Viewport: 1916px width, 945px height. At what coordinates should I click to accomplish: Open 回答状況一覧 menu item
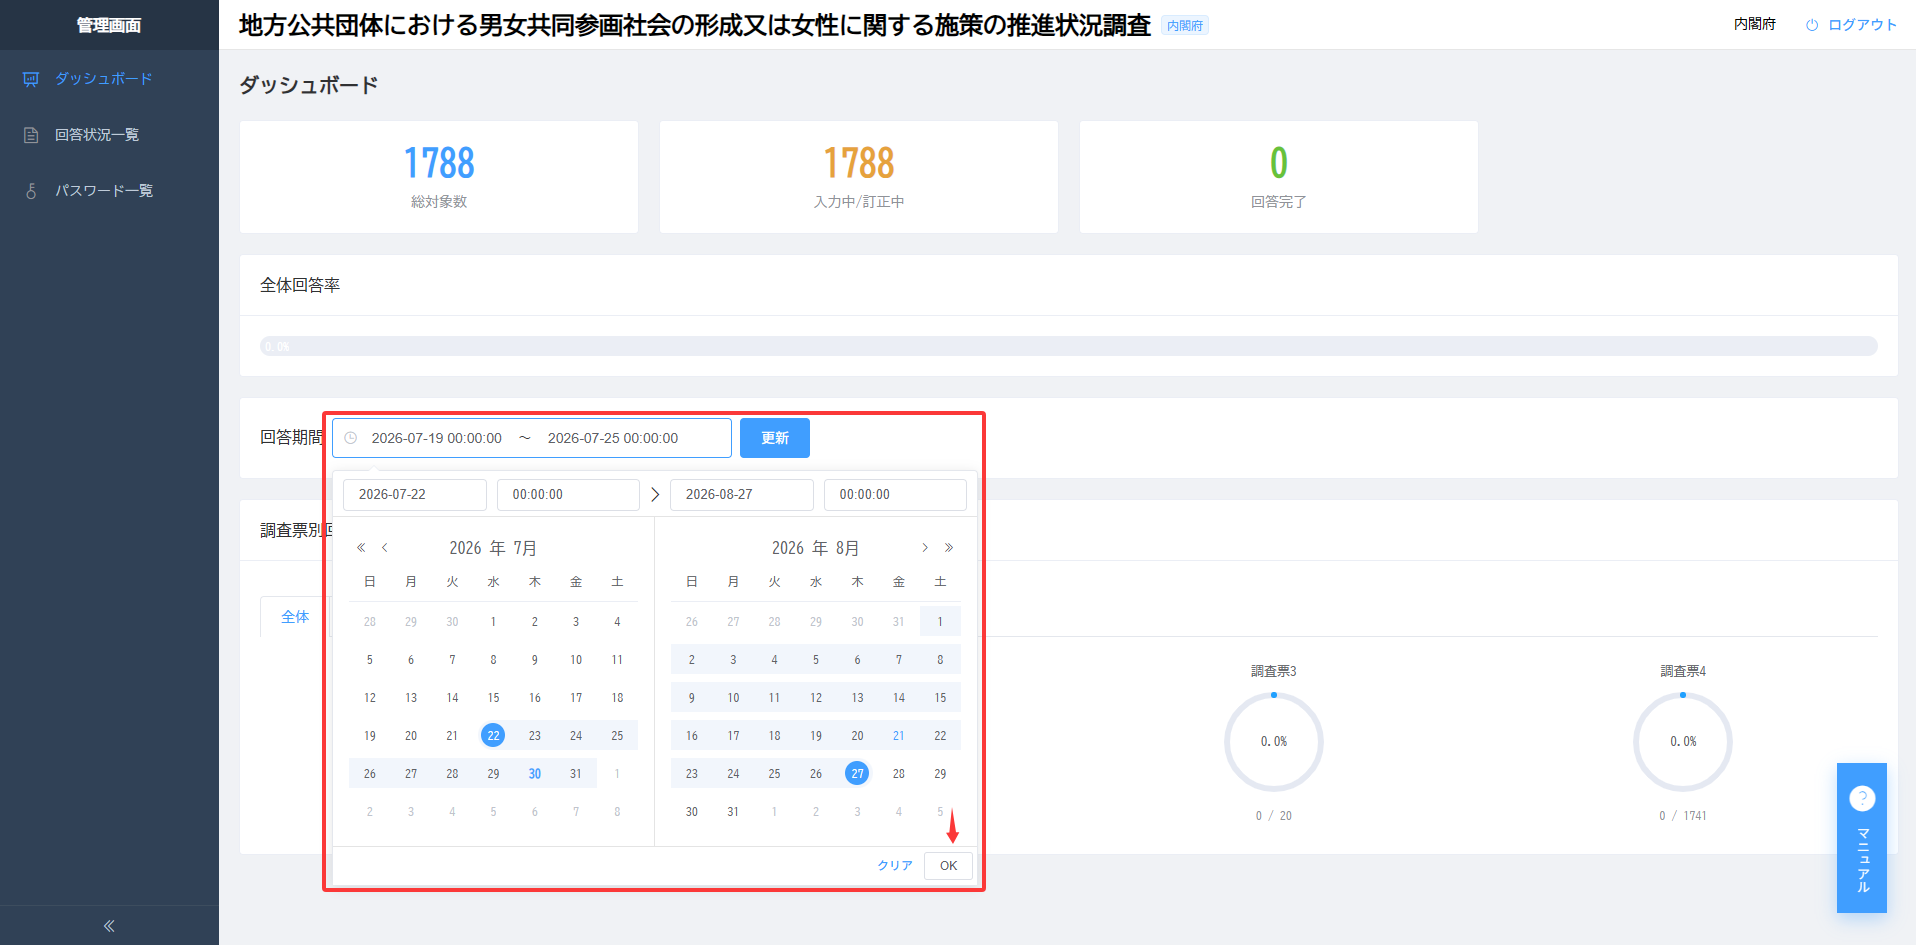(97, 135)
